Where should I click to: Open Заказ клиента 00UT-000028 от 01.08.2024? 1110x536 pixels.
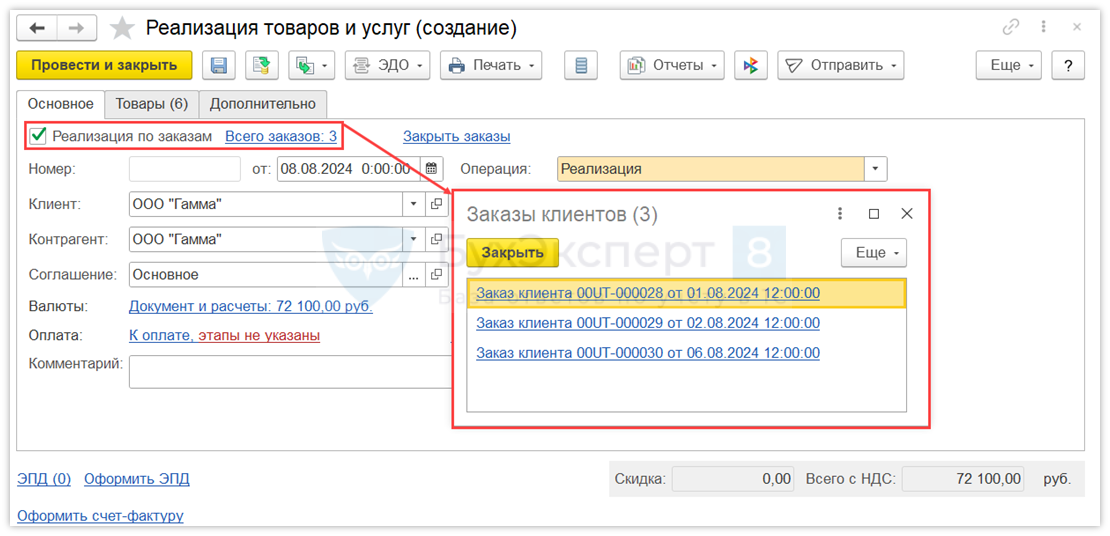[x=648, y=293]
